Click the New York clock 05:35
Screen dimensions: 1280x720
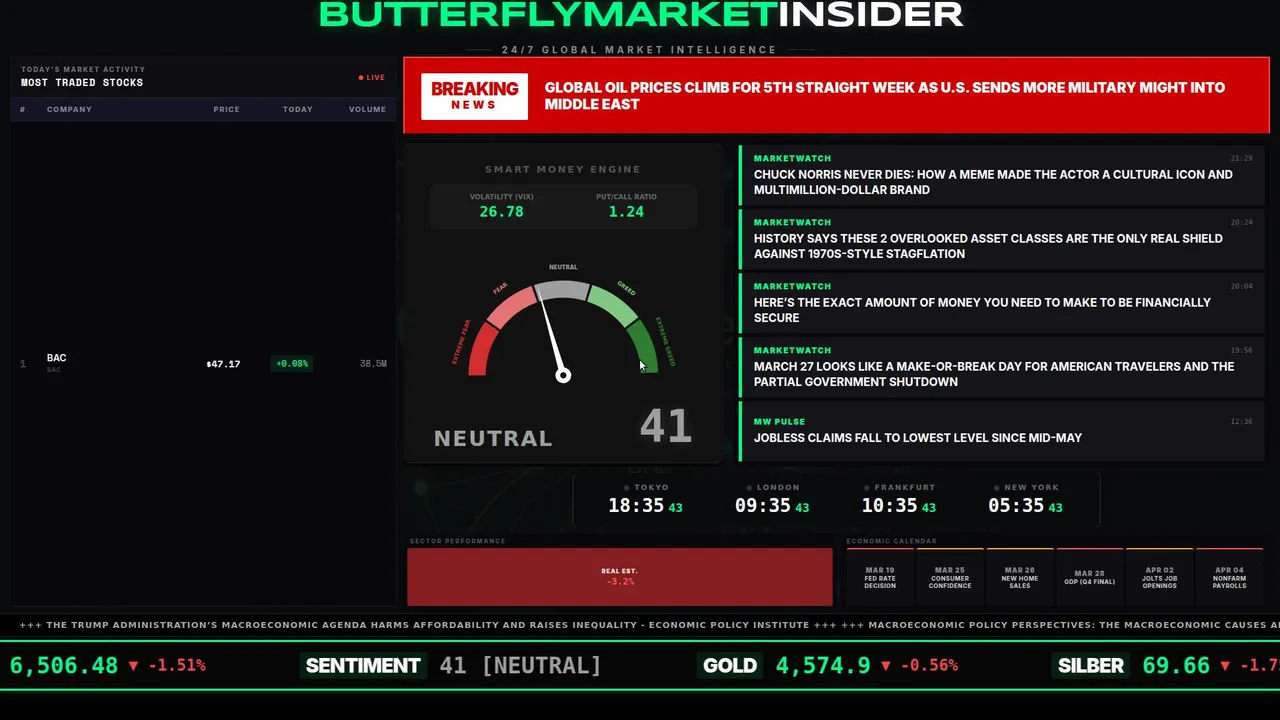click(x=1016, y=506)
